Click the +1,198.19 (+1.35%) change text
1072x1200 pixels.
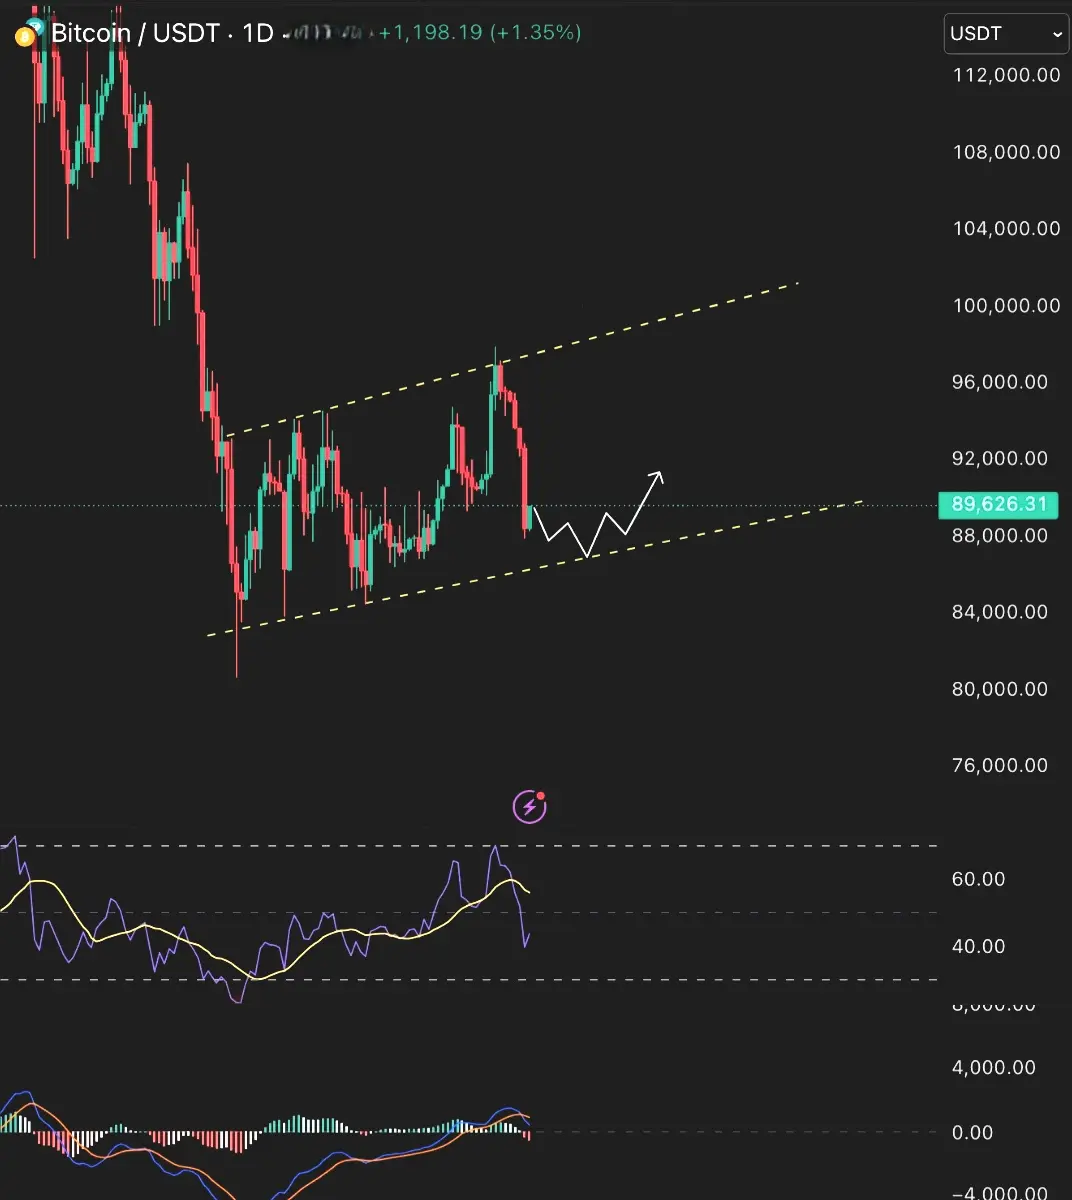point(479,33)
